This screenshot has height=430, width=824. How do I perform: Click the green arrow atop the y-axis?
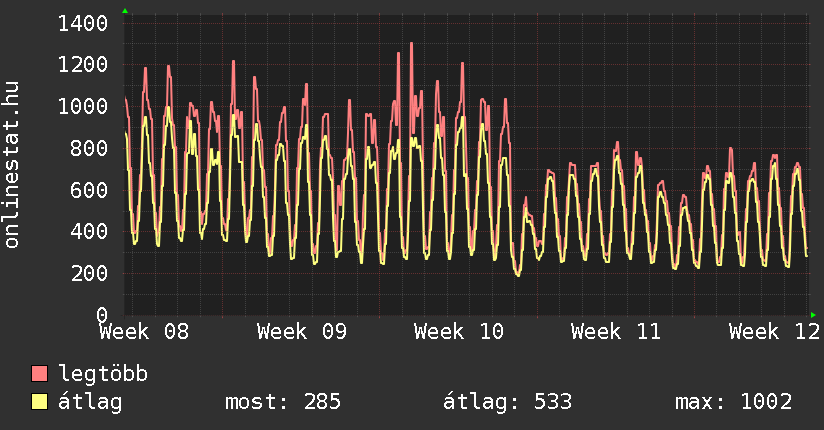[x=124, y=11]
